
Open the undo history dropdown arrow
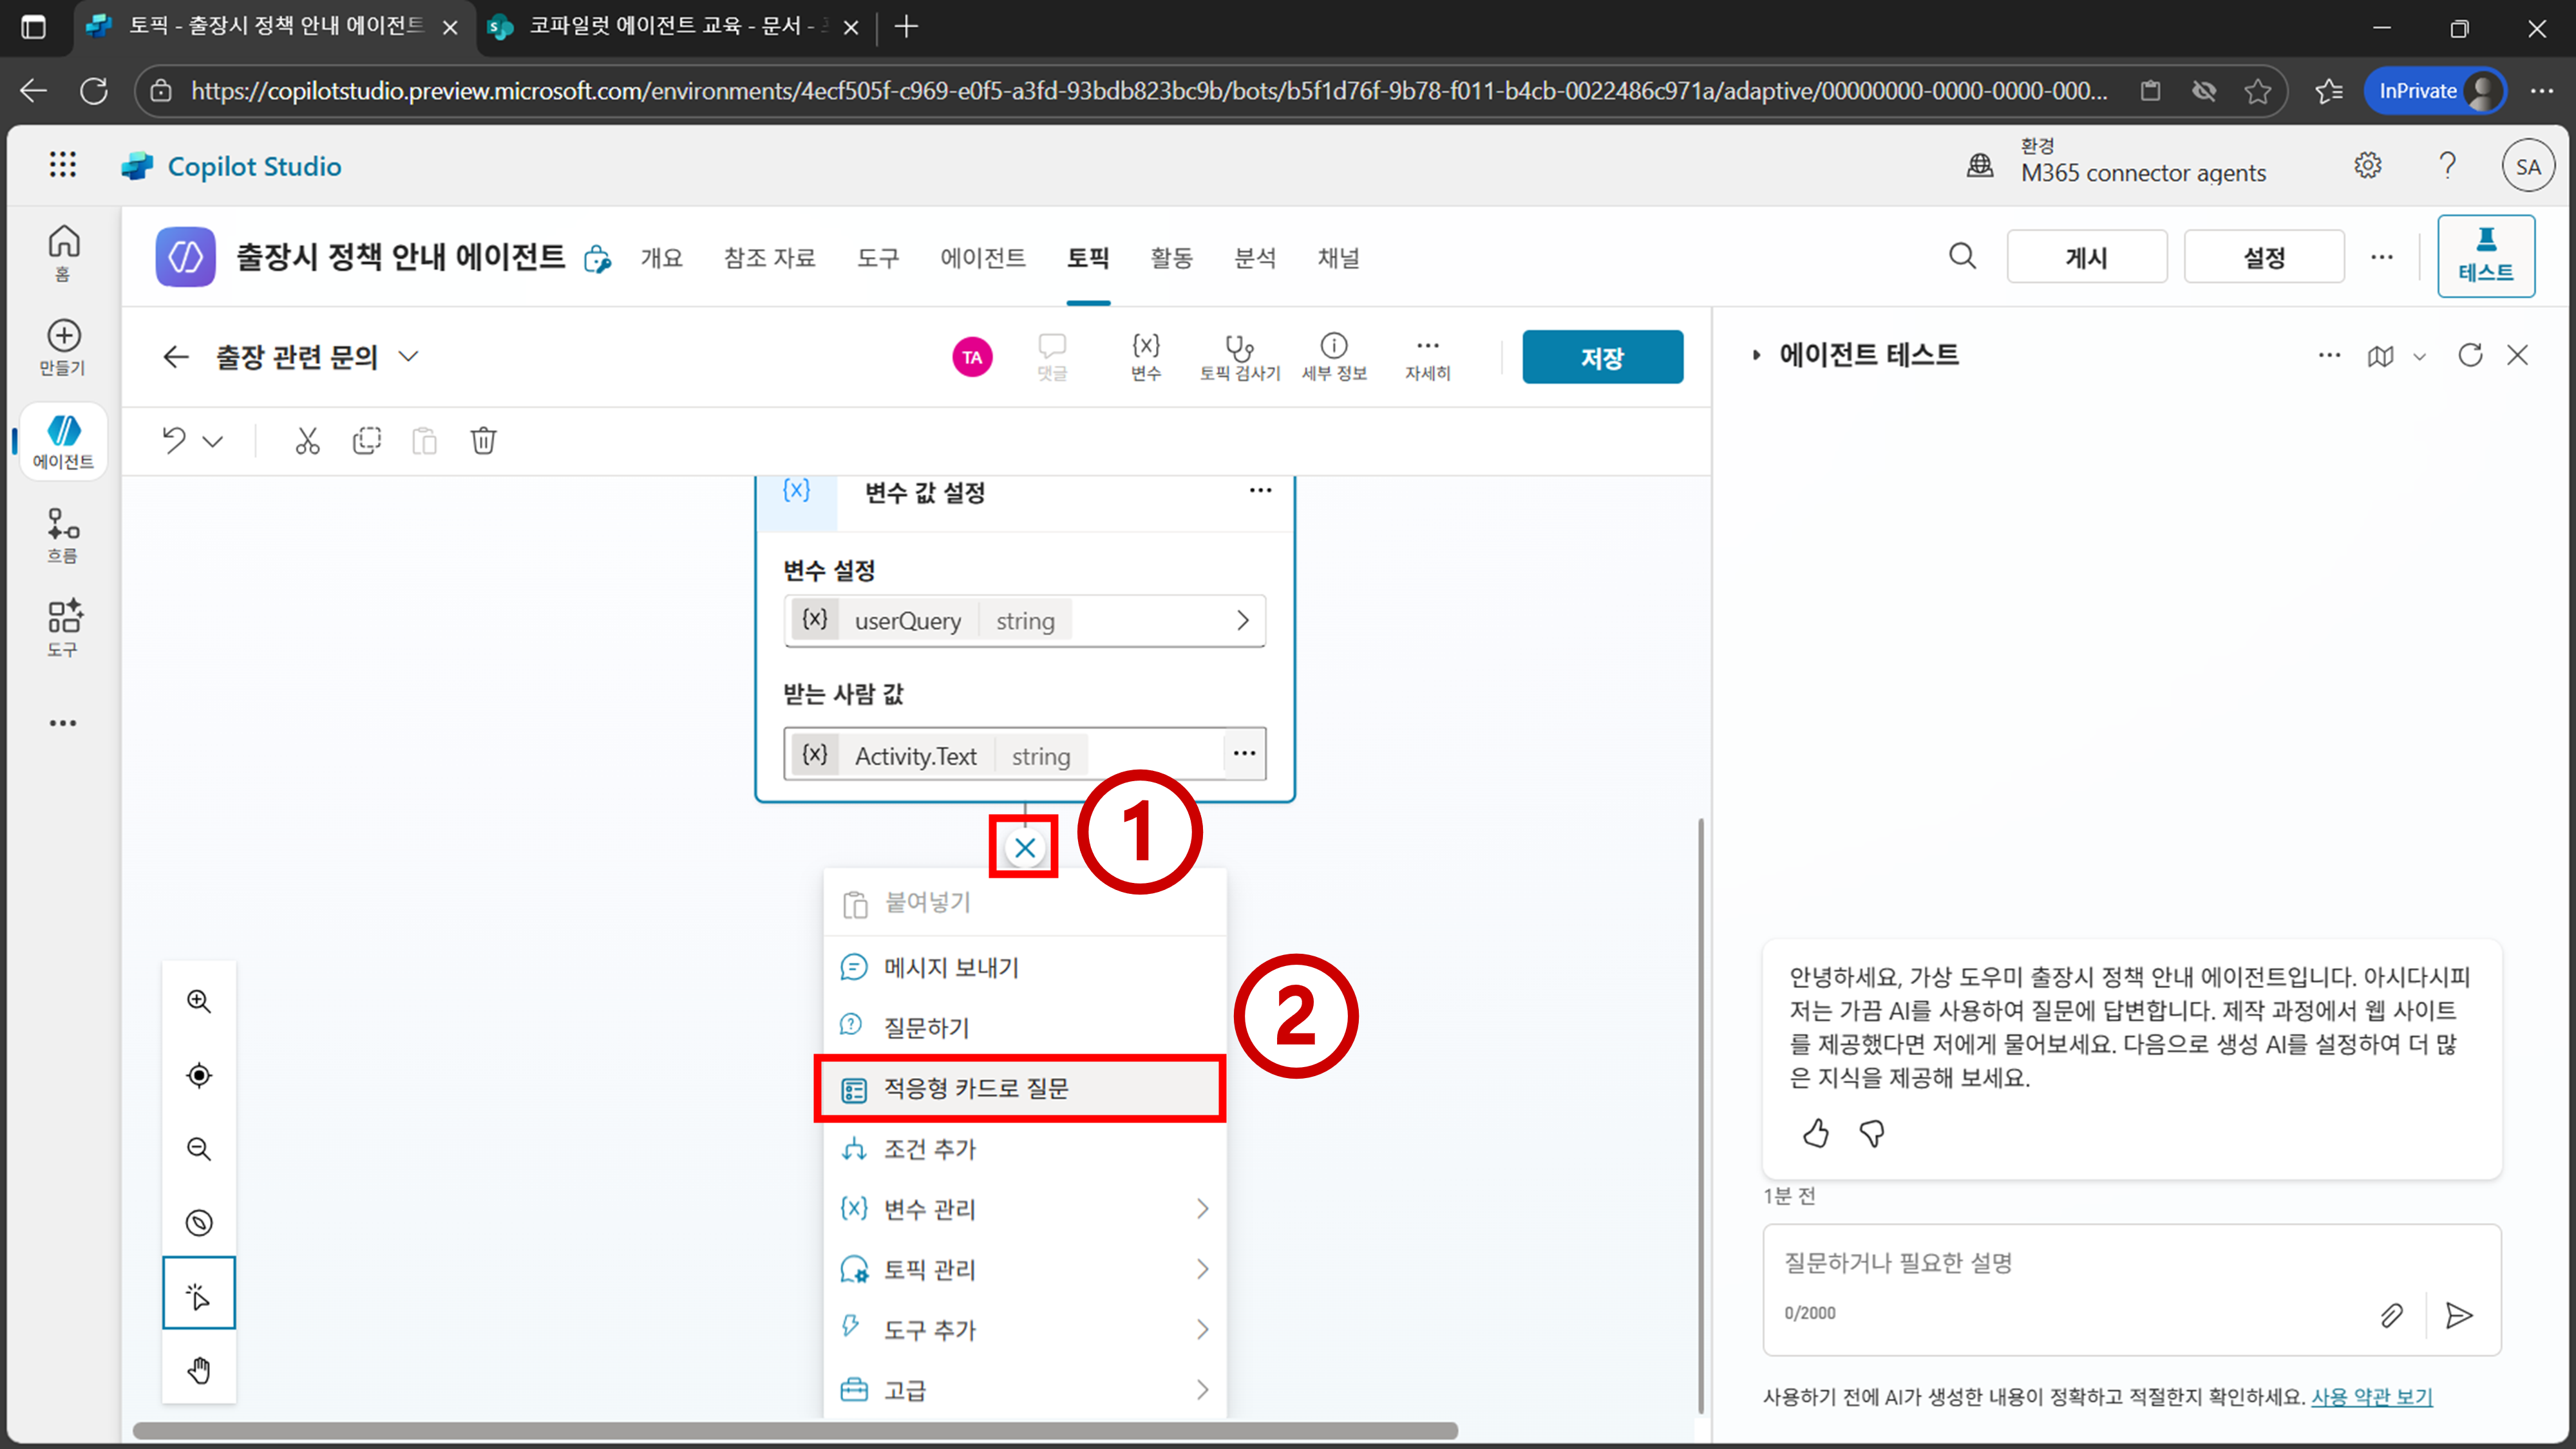point(213,441)
